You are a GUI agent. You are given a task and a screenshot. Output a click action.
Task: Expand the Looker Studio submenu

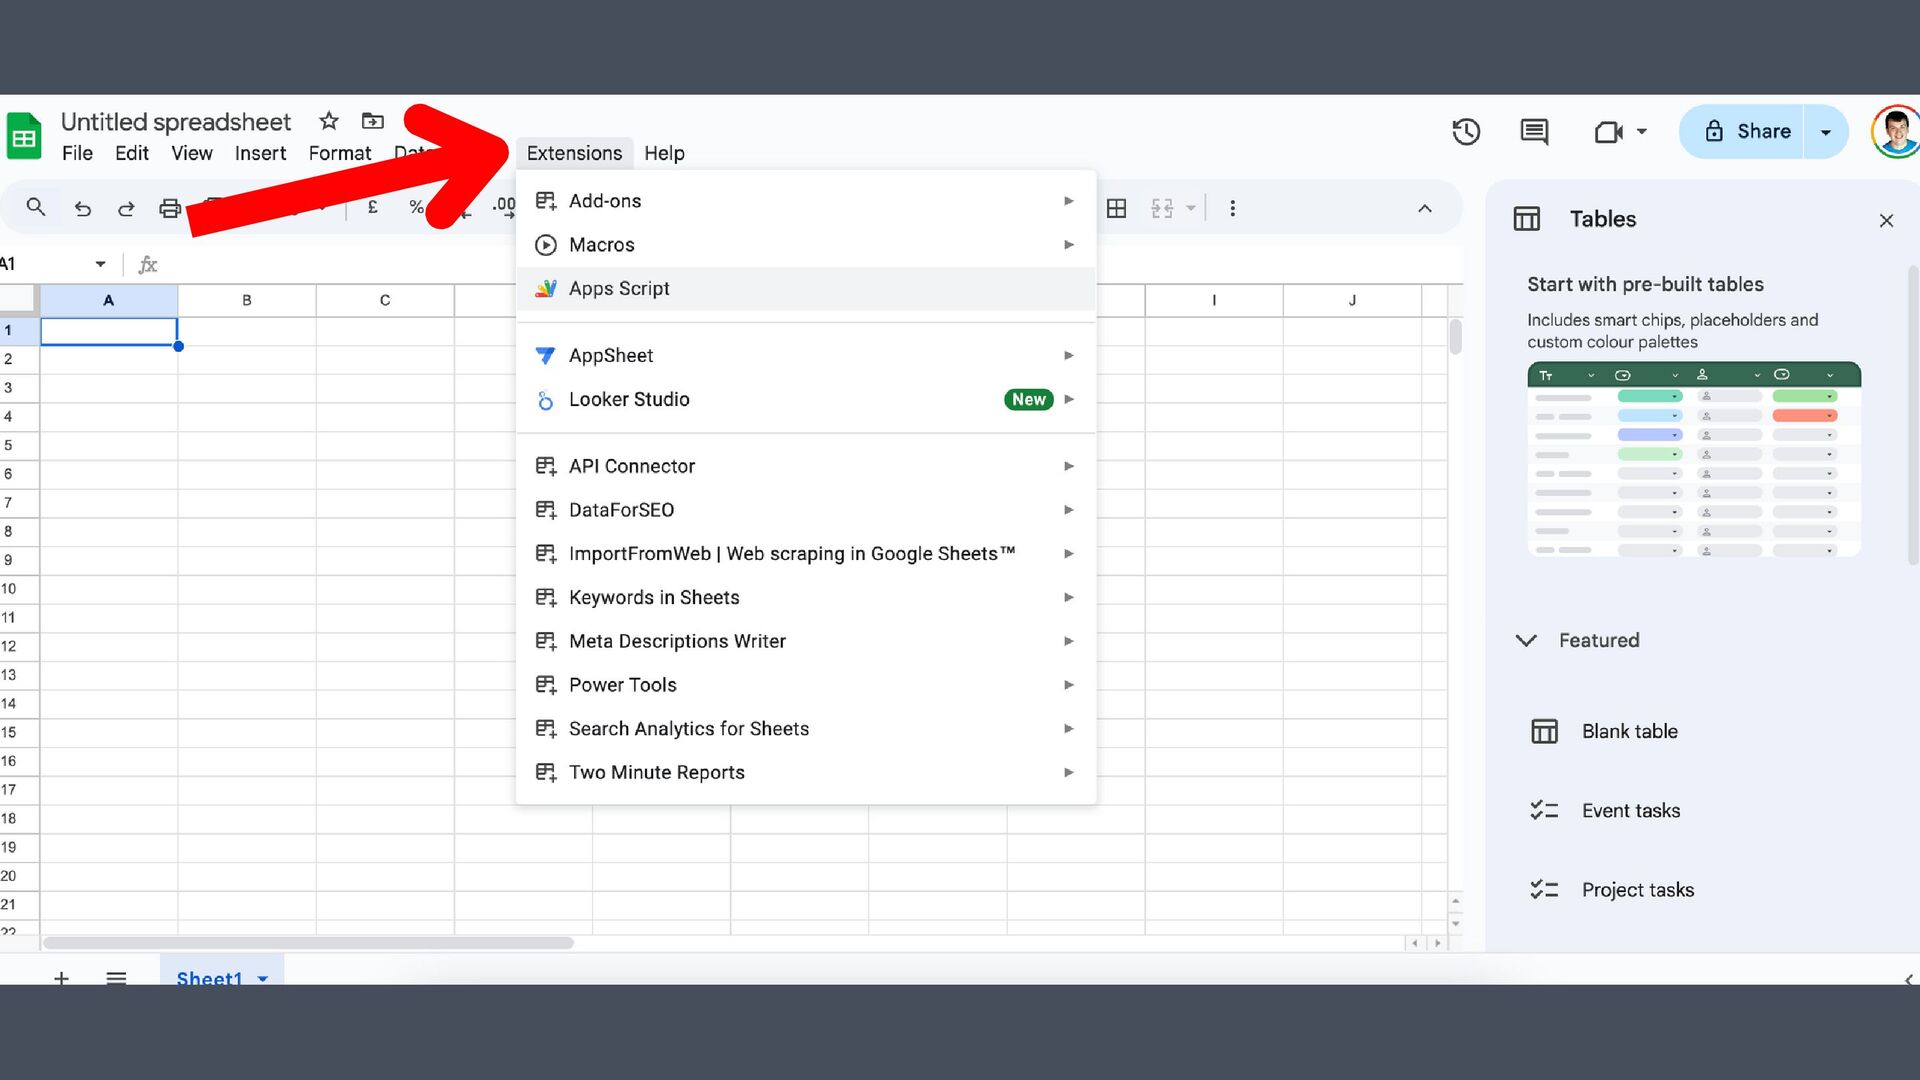tap(629, 400)
